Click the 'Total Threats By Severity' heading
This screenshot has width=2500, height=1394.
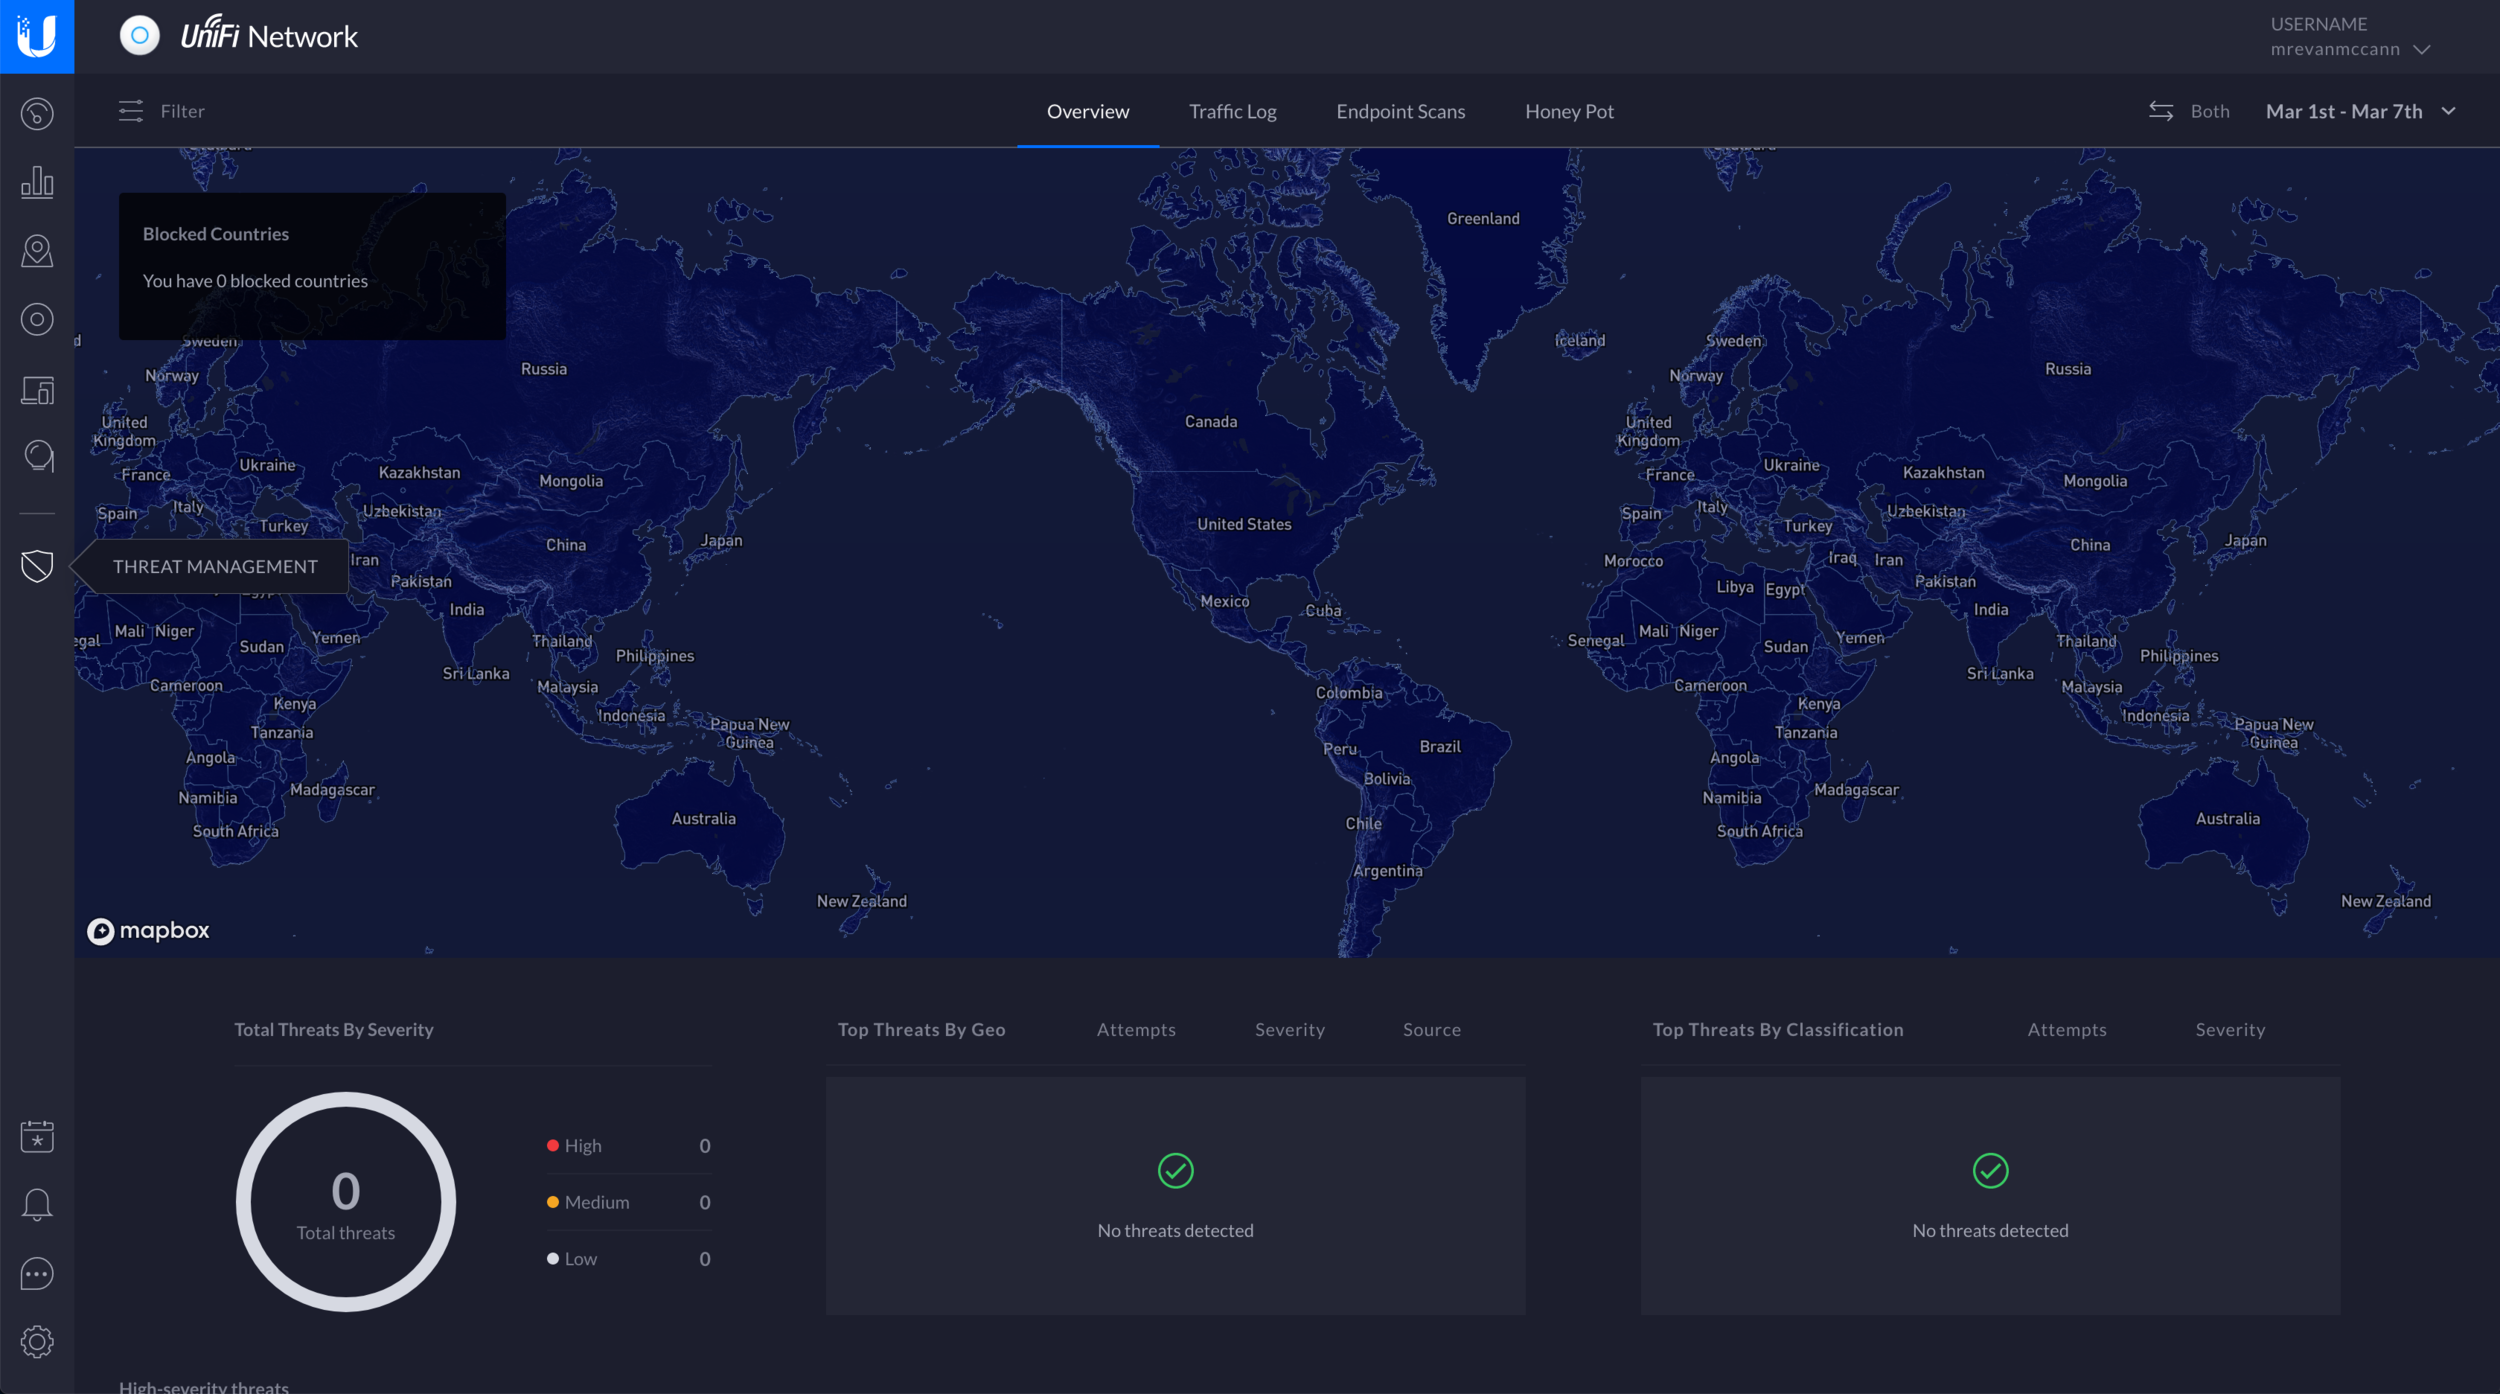[334, 1030]
